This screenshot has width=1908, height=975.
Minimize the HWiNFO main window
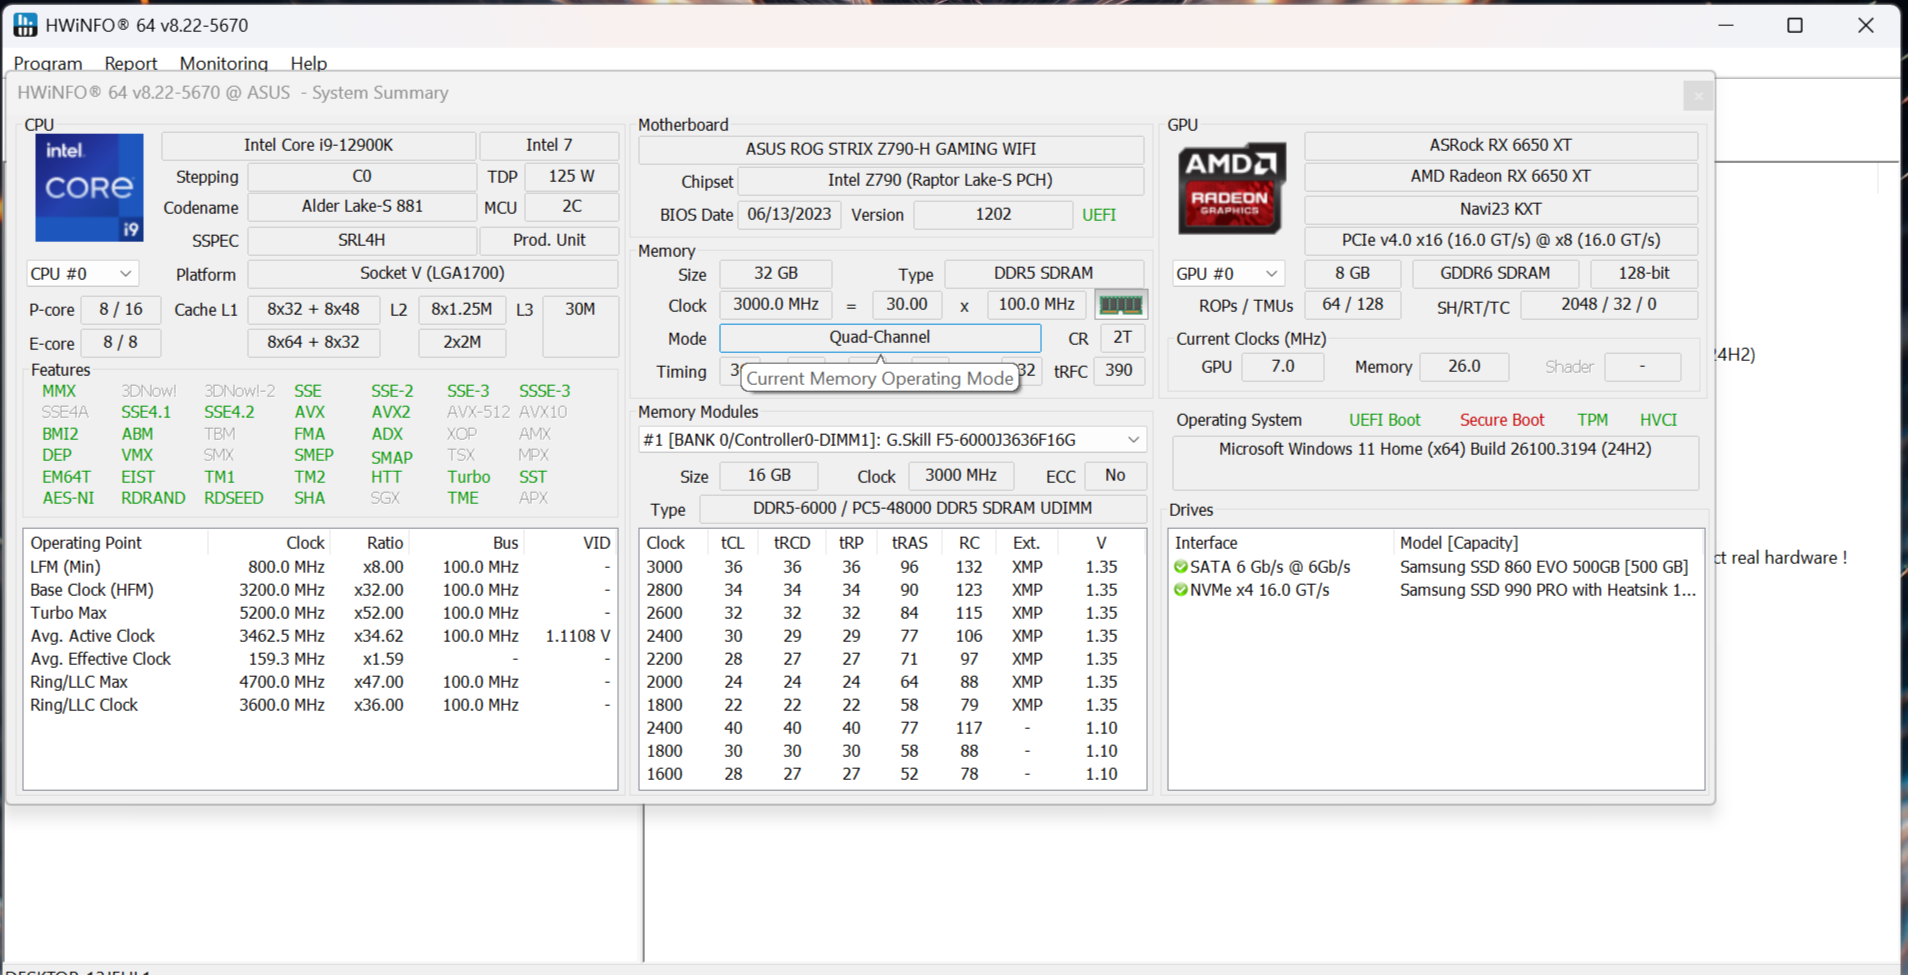1726,25
